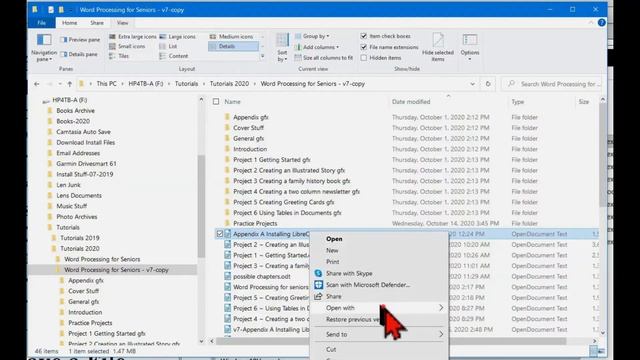The width and height of the screenshot is (640, 360).
Task: Choose New in the context menu
Action: pos(332,250)
